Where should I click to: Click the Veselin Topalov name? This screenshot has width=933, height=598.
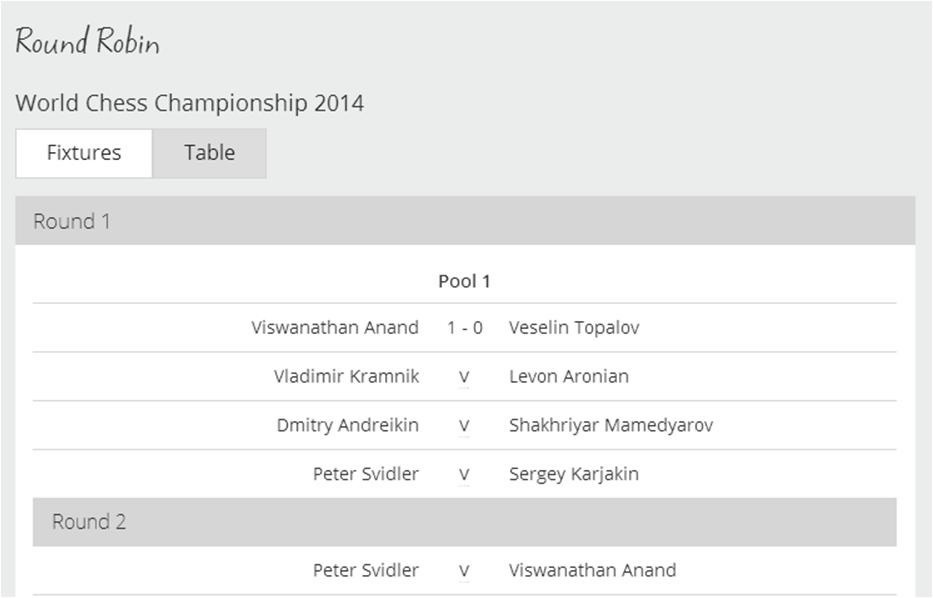(574, 327)
